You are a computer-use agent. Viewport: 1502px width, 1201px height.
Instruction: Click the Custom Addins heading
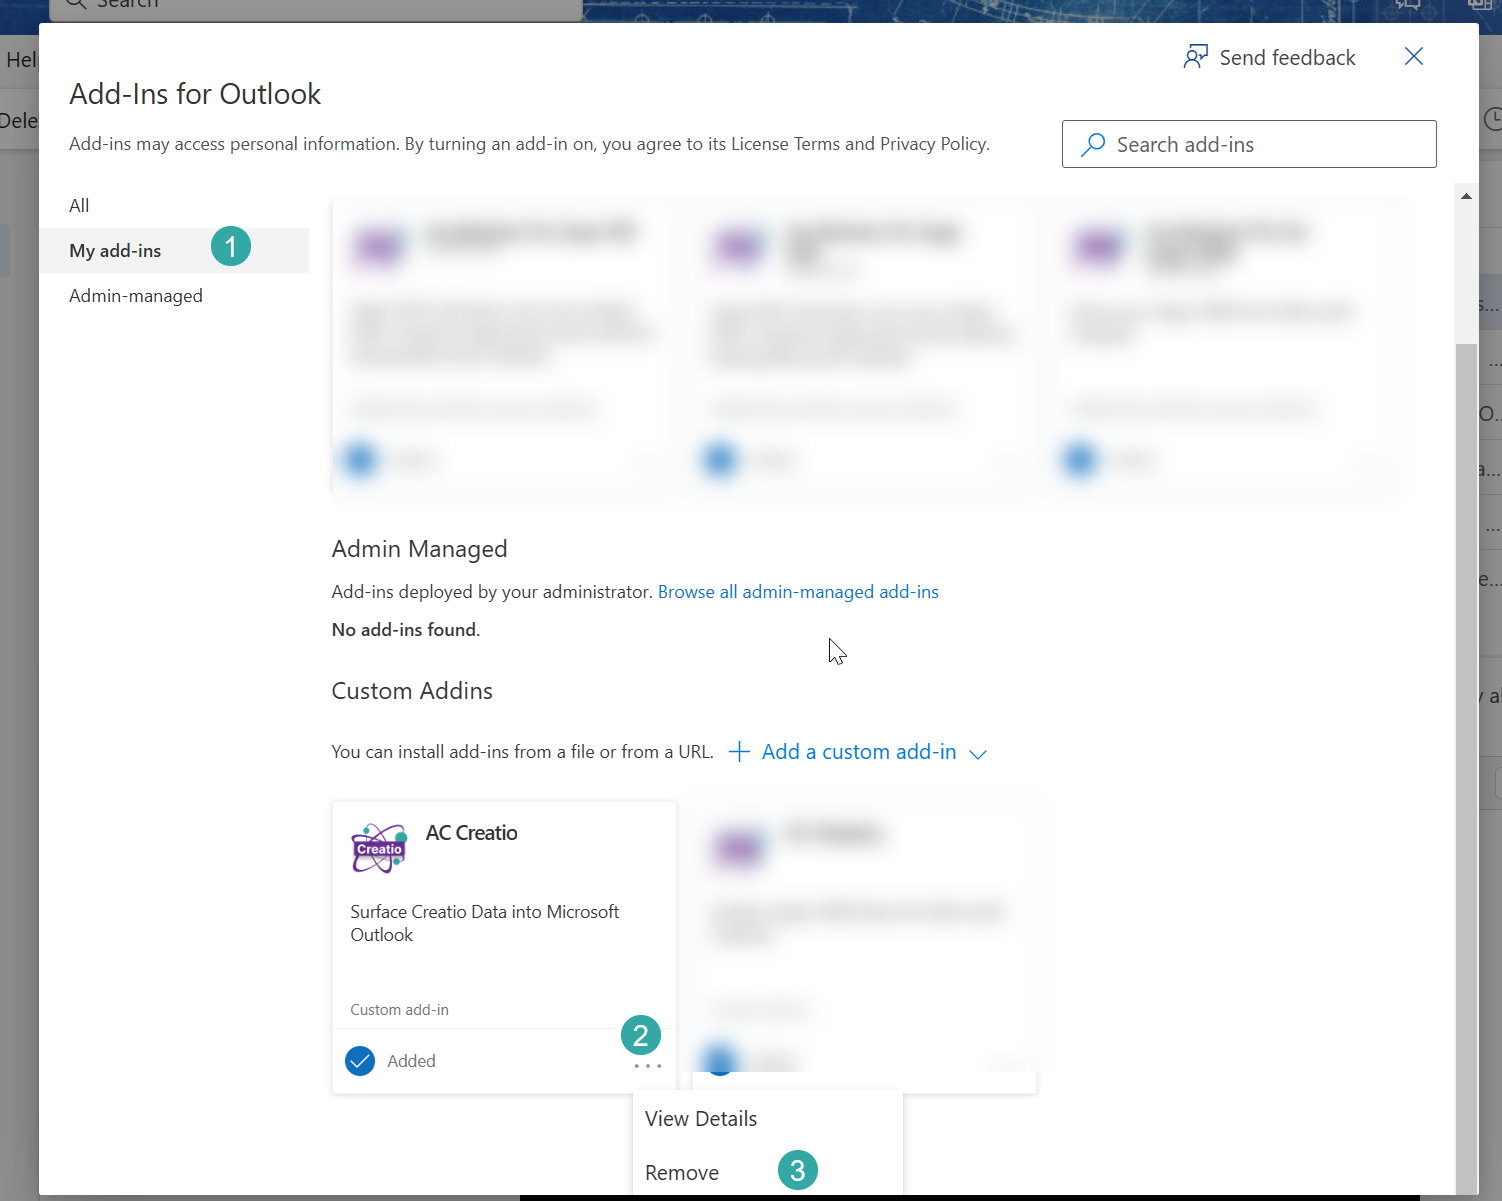pyautogui.click(x=412, y=691)
